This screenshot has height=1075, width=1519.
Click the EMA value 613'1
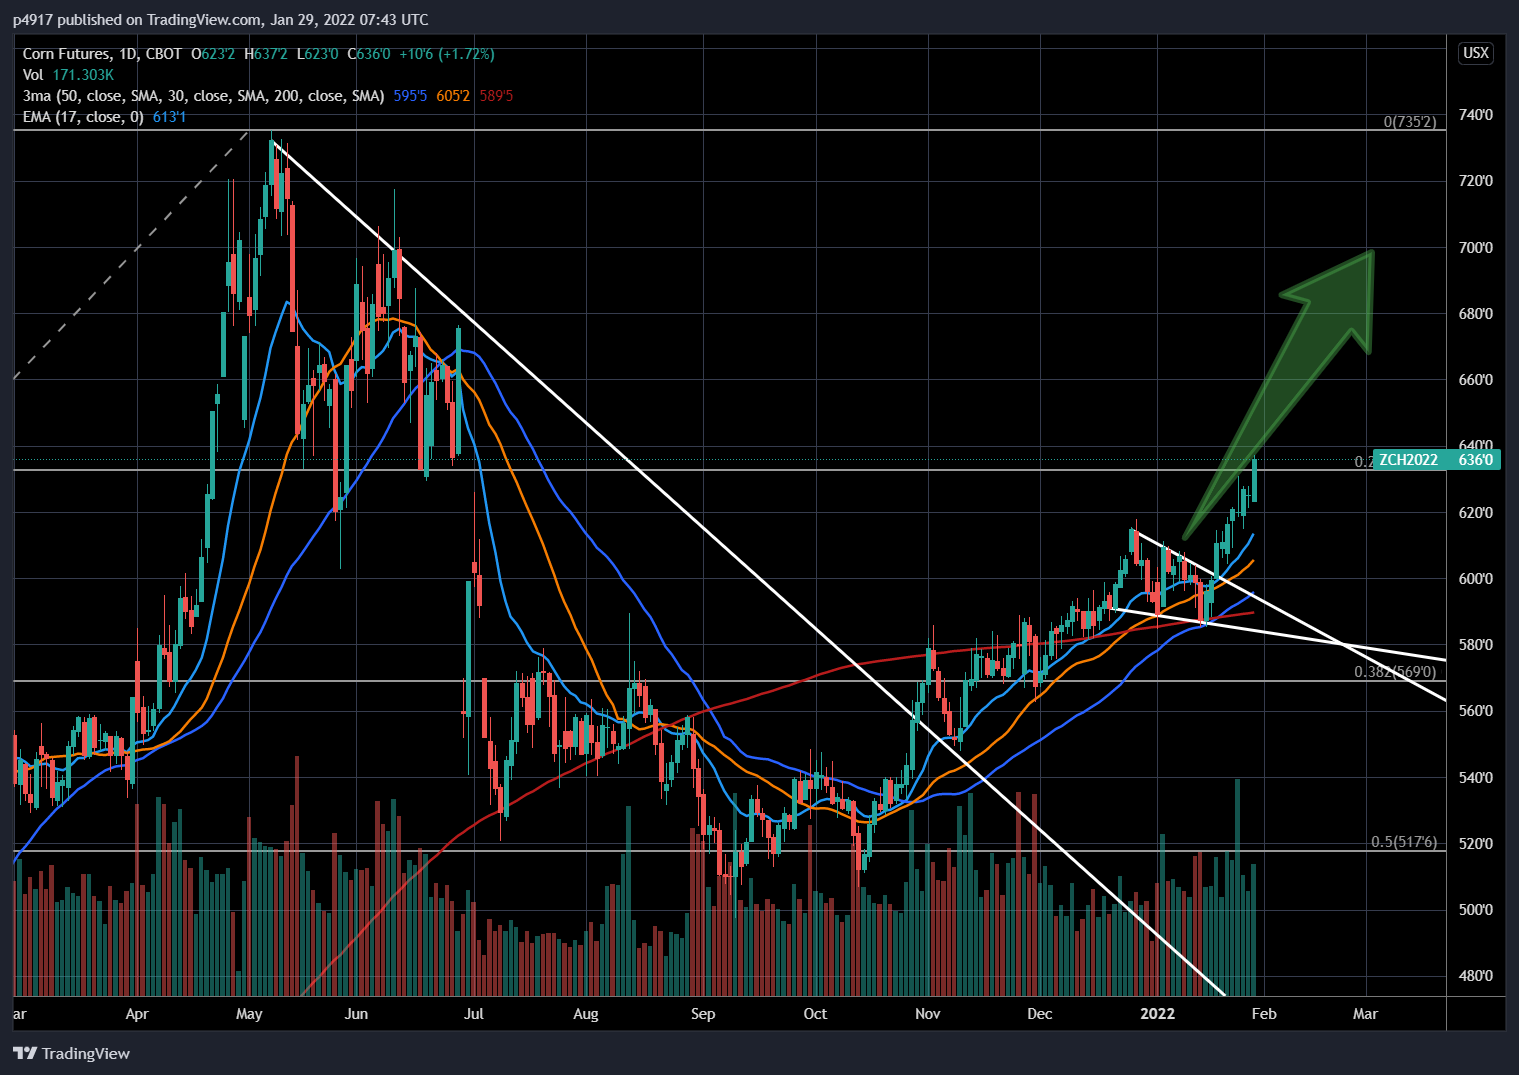(x=170, y=117)
